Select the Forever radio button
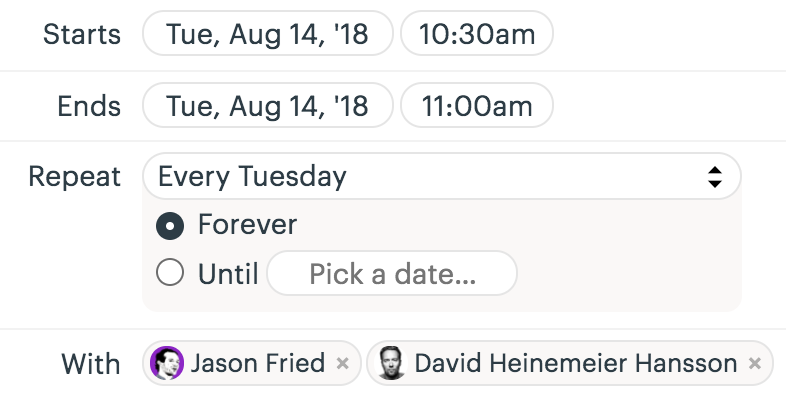Screen dimensions: 786x396 [170, 226]
